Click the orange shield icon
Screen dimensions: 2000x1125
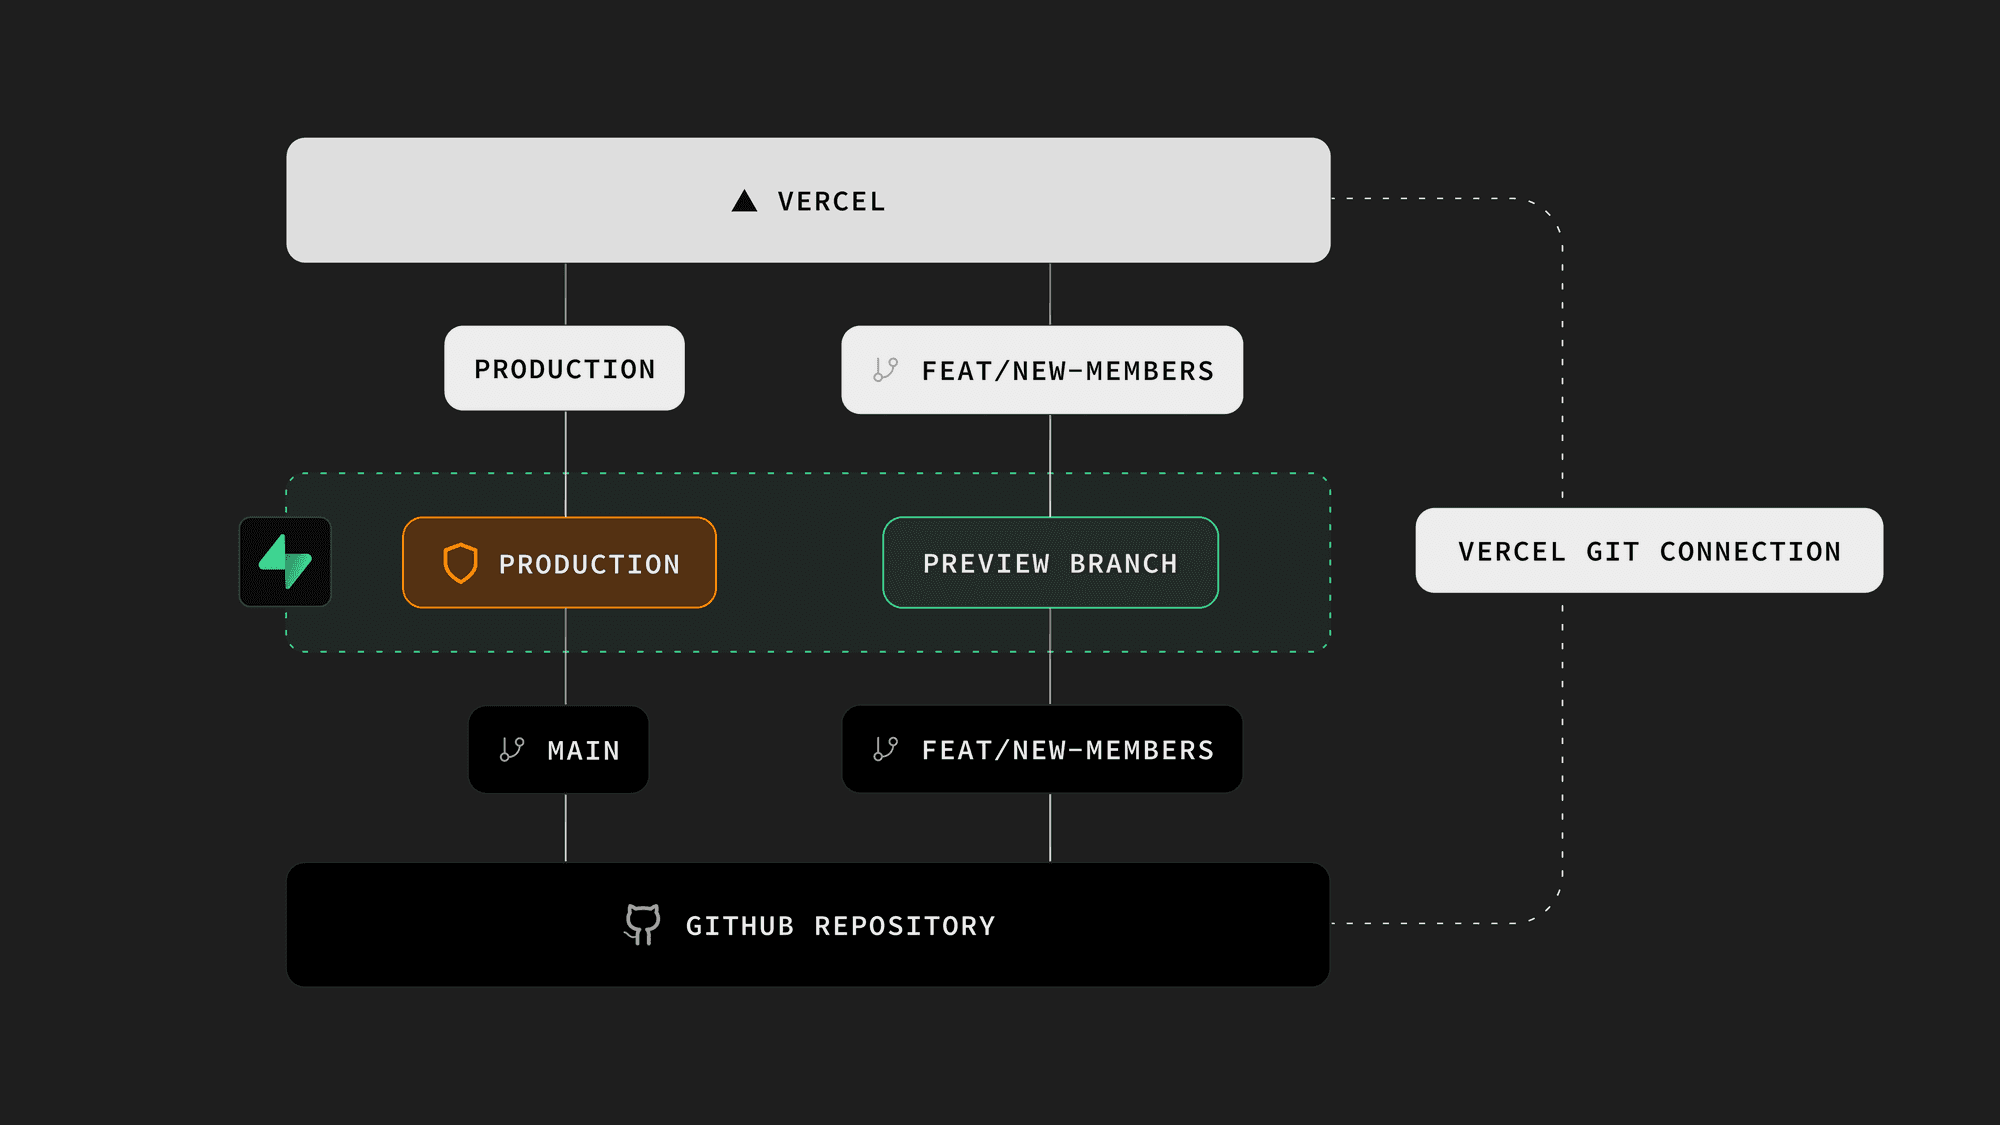tap(460, 563)
